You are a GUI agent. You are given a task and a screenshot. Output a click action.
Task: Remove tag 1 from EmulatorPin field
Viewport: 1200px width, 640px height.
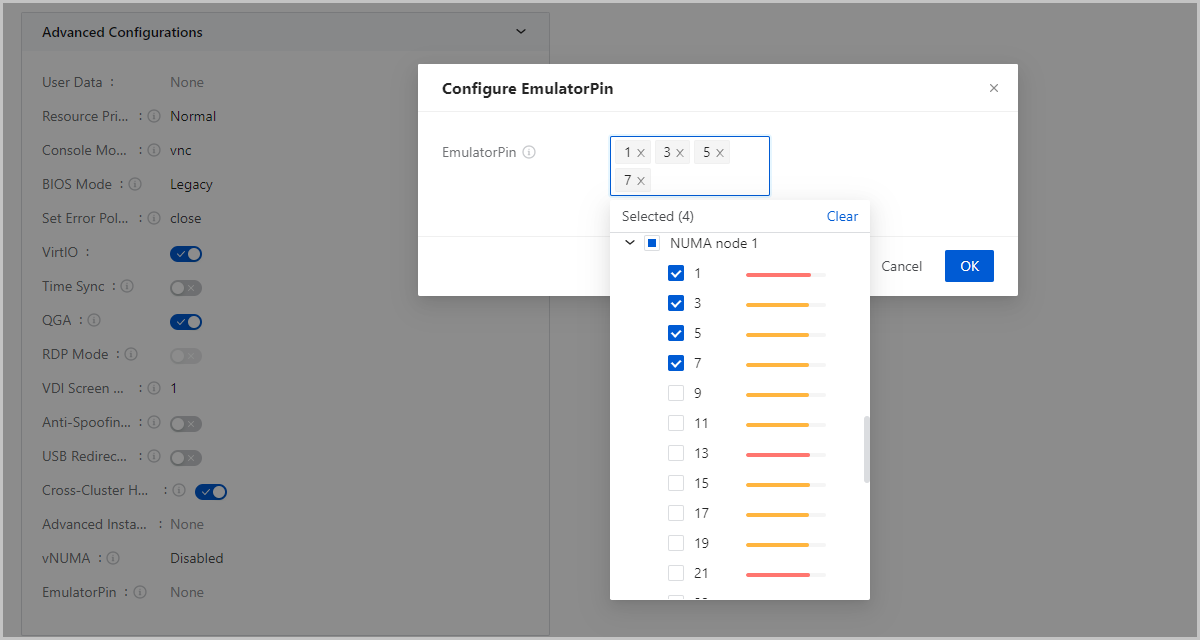point(641,153)
